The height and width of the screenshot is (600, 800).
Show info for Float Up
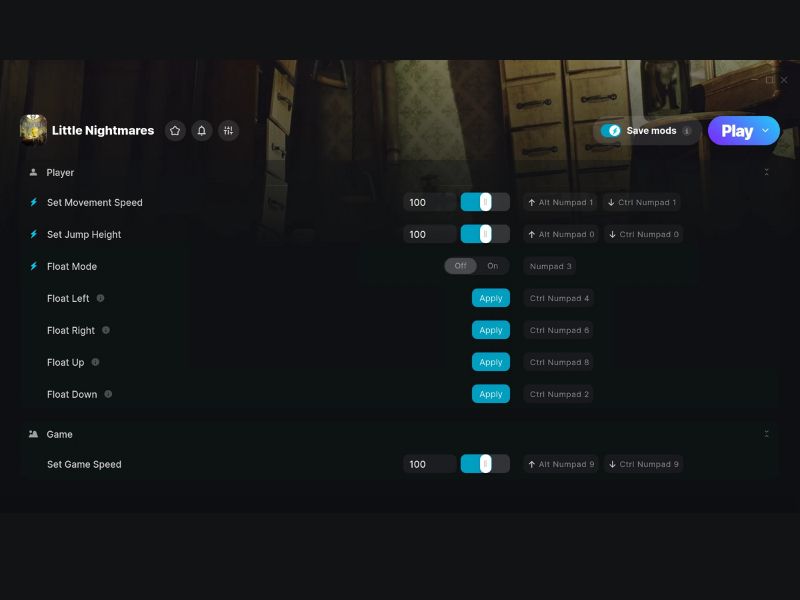pyautogui.click(x=95, y=362)
